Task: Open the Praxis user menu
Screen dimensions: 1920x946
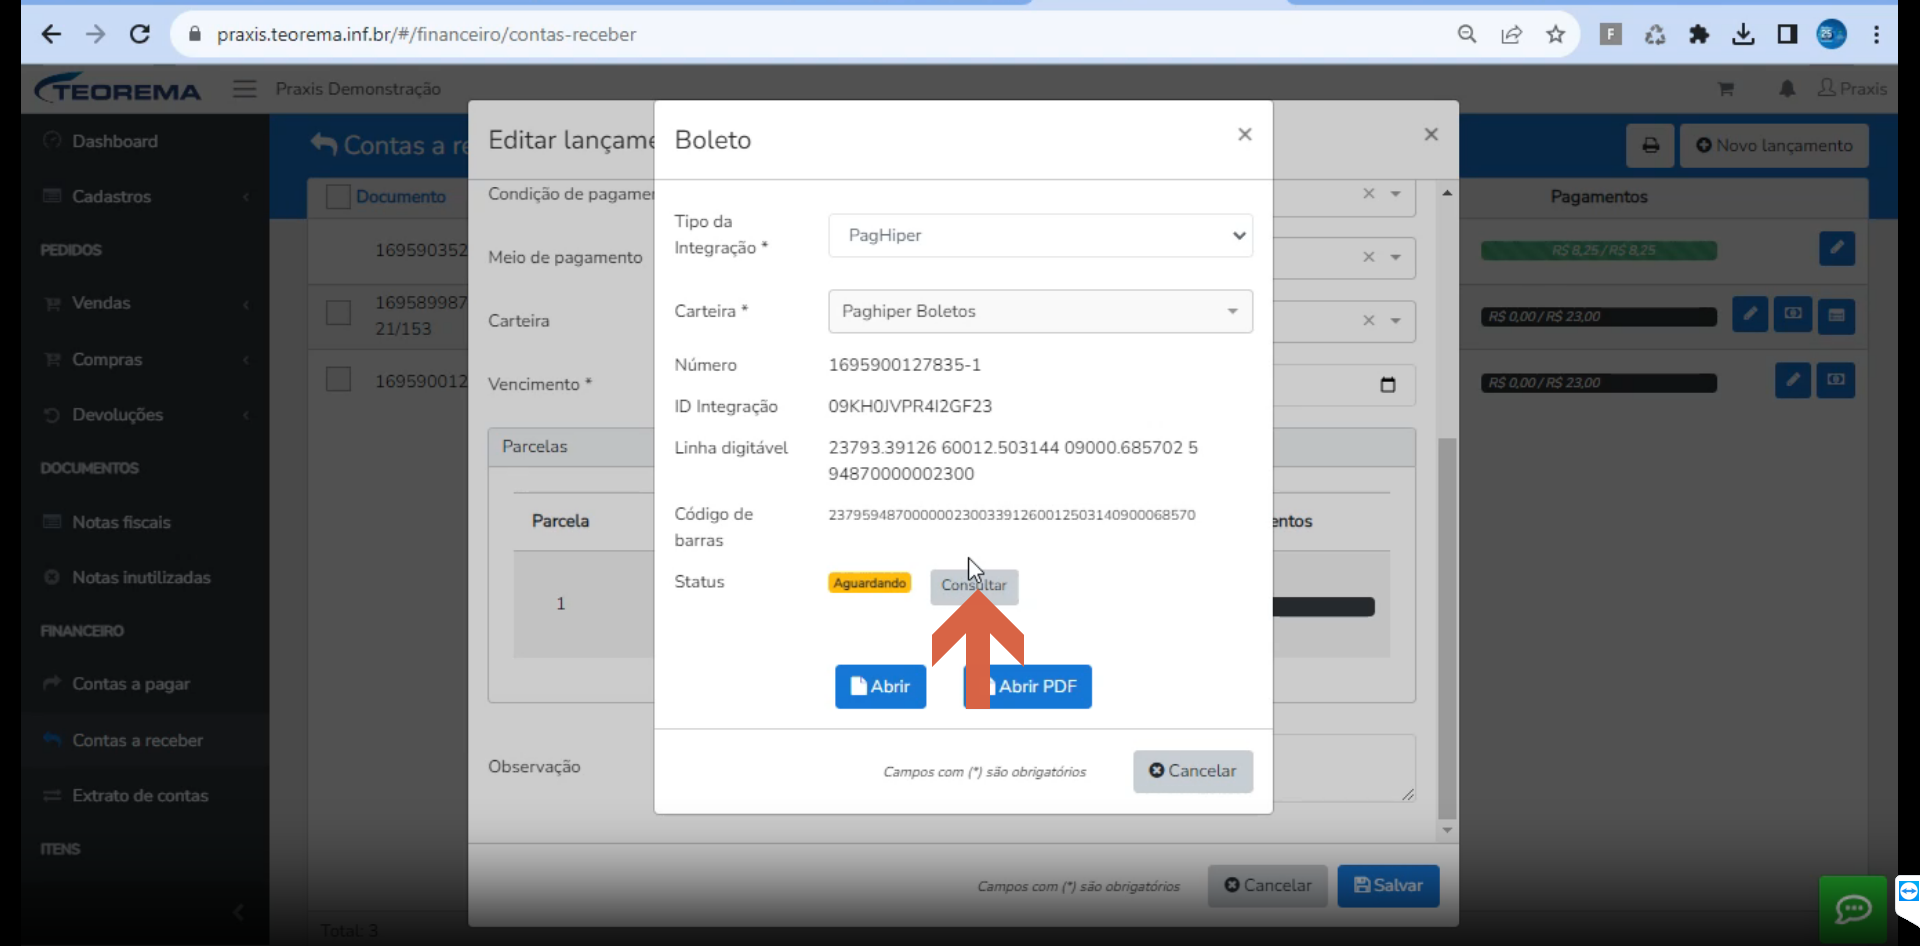Action: click(1852, 89)
